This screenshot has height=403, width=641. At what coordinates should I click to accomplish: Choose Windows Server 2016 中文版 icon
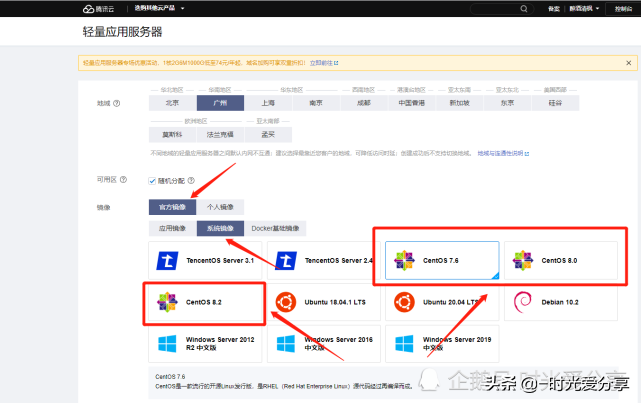pyautogui.click(x=286, y=344)
